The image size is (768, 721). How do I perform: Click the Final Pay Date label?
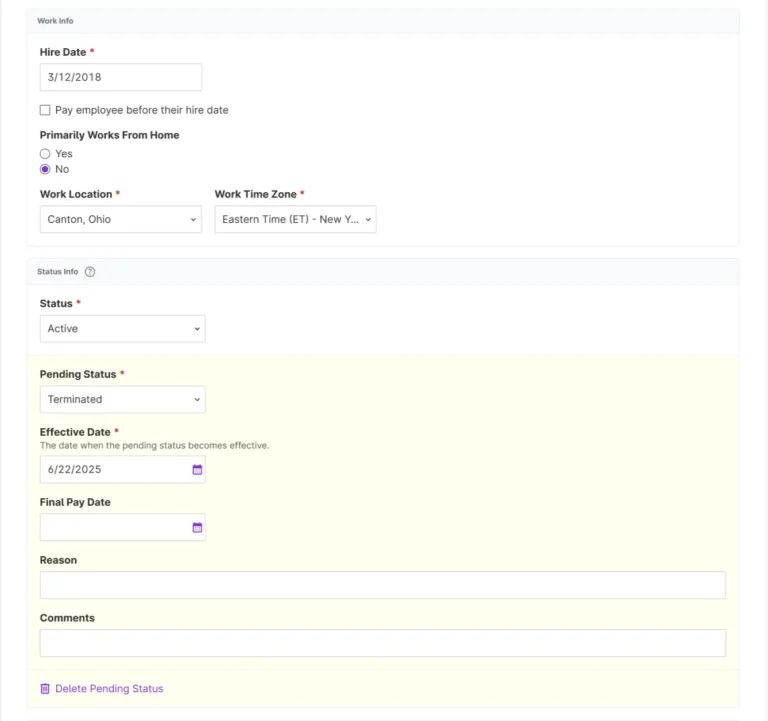coord(75,503)
